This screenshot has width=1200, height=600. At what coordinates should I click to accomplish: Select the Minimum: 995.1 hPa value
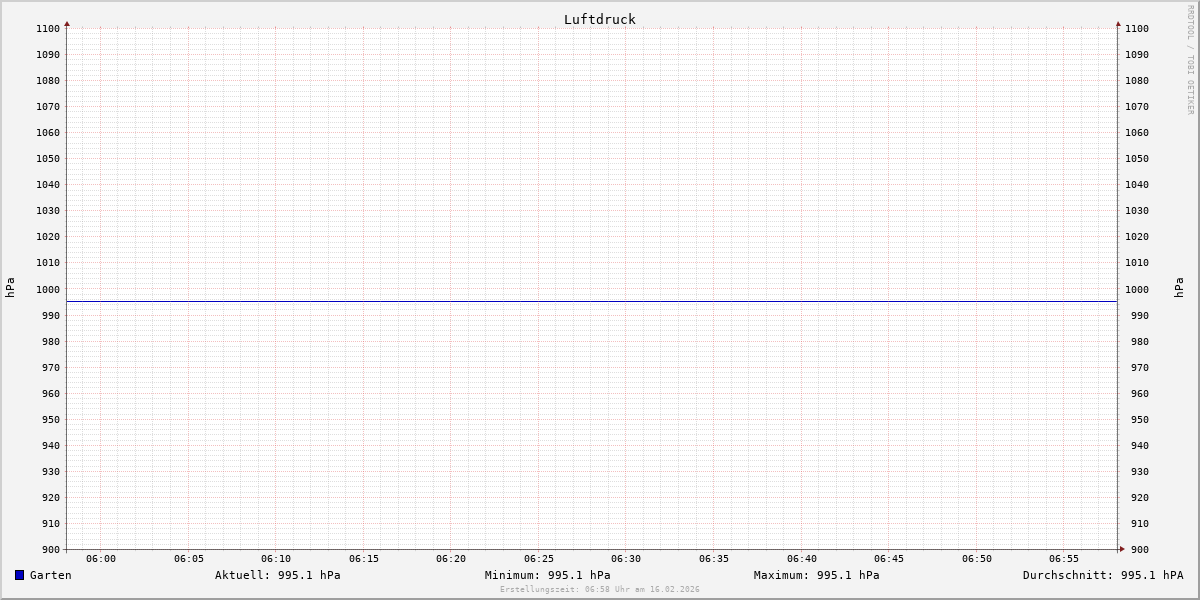point(547,575)
